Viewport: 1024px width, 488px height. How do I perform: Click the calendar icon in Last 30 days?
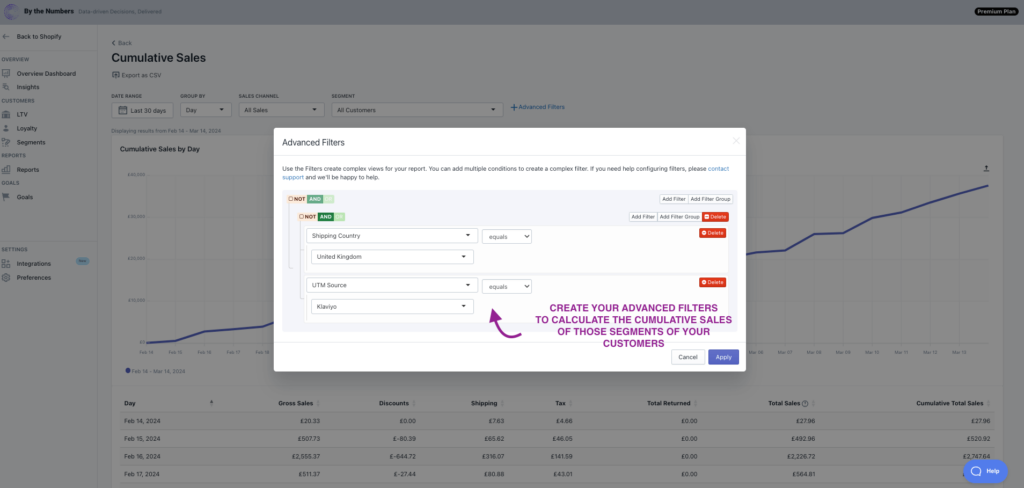point(123,110)
